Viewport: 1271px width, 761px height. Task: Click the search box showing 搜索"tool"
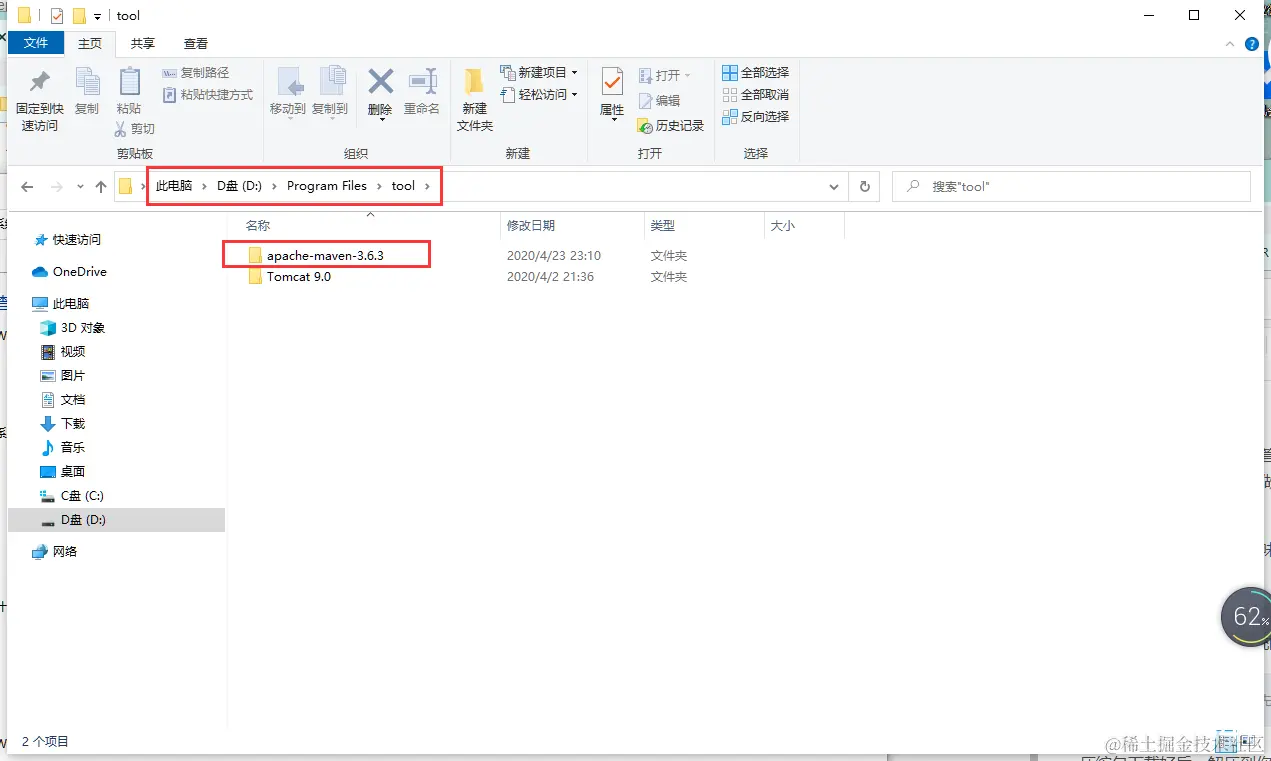[x=1070, y=186]
